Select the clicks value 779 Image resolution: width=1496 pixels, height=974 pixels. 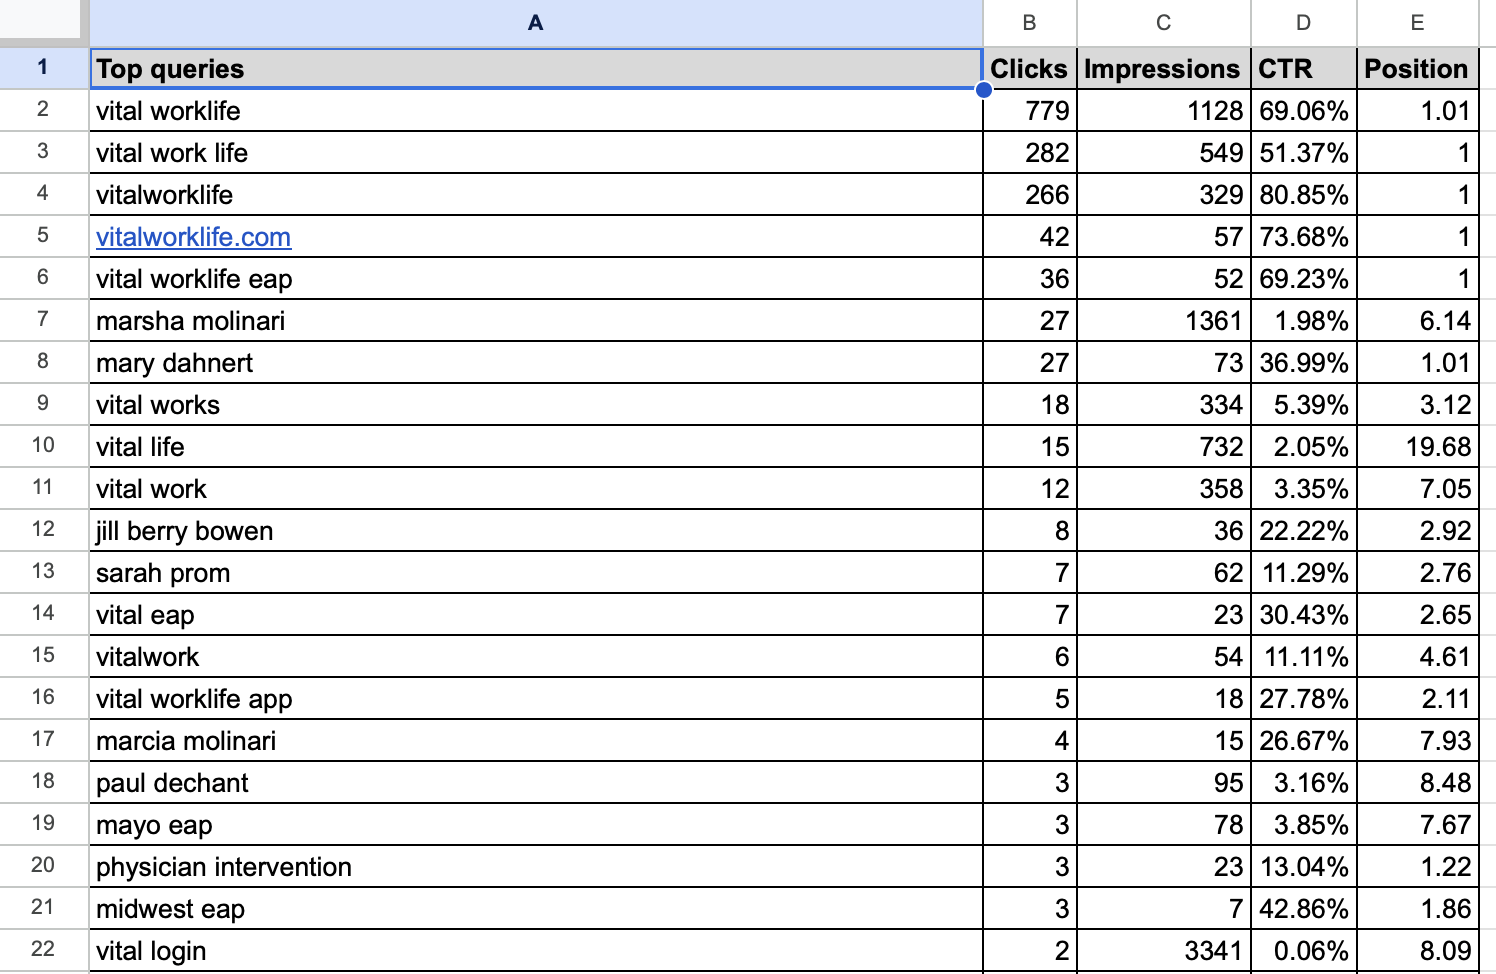point(1030,111)
